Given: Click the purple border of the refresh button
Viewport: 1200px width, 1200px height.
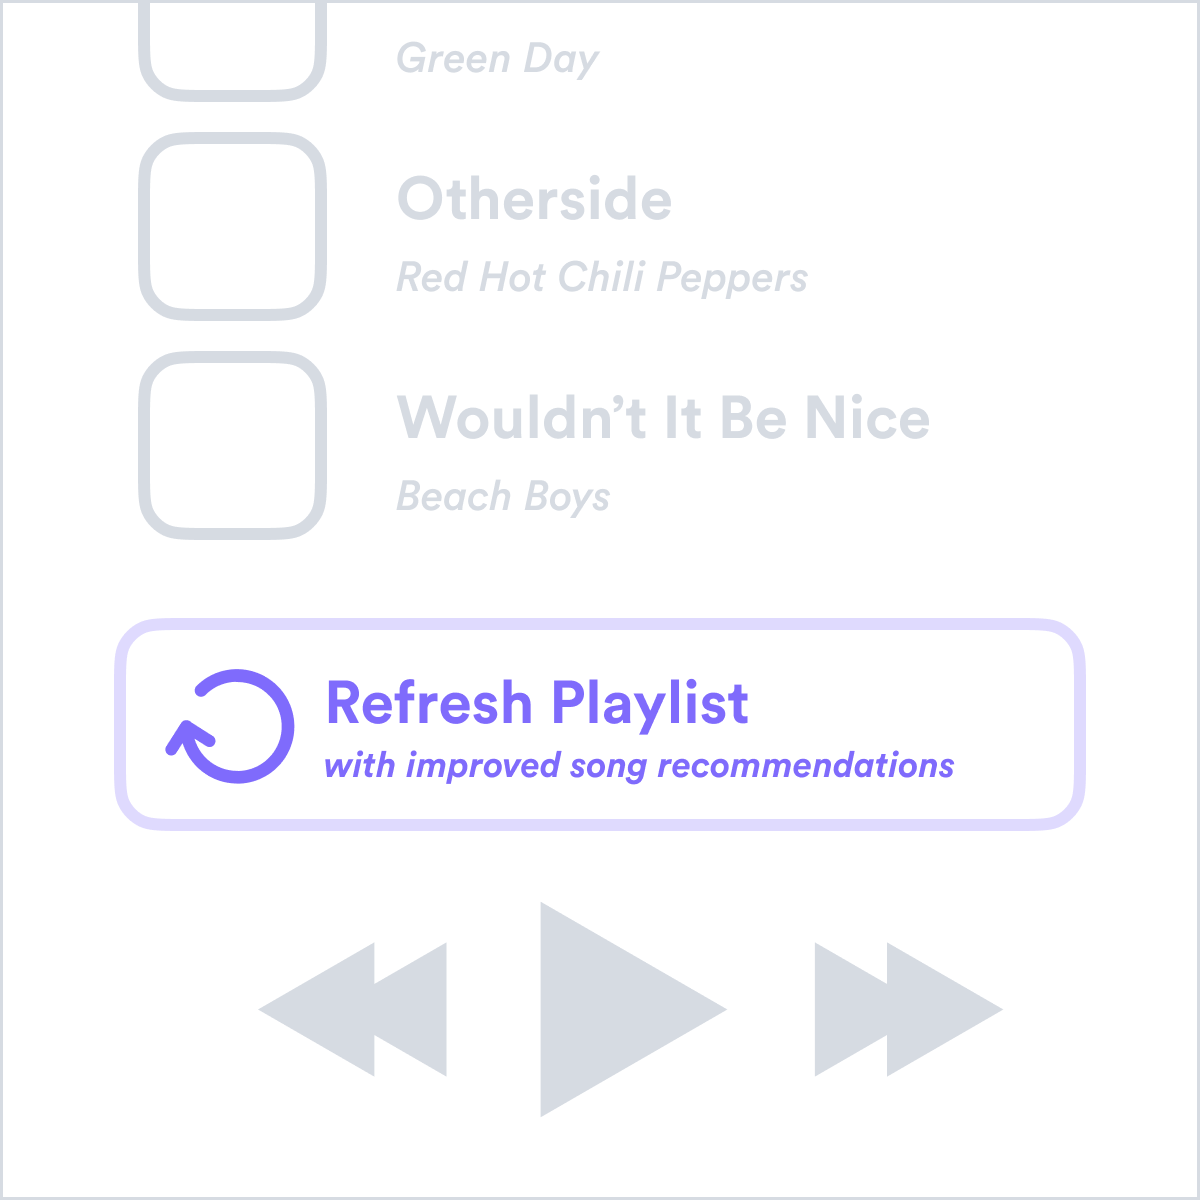Looking at the screenshot, I should coord(600,625).
